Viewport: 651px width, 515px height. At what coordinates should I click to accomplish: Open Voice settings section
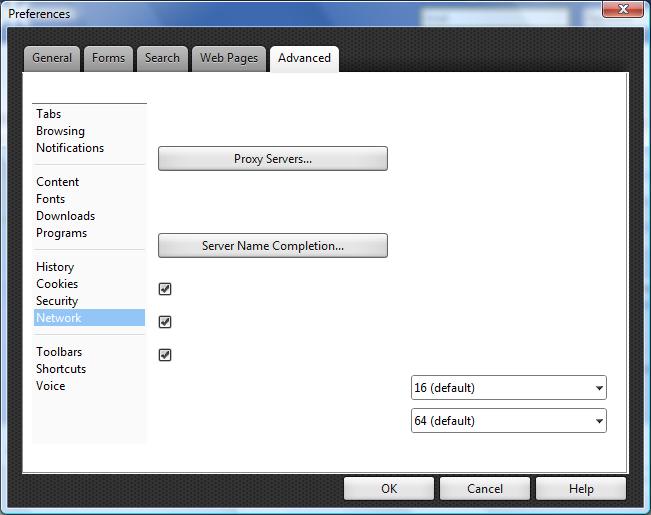(89, 386)
